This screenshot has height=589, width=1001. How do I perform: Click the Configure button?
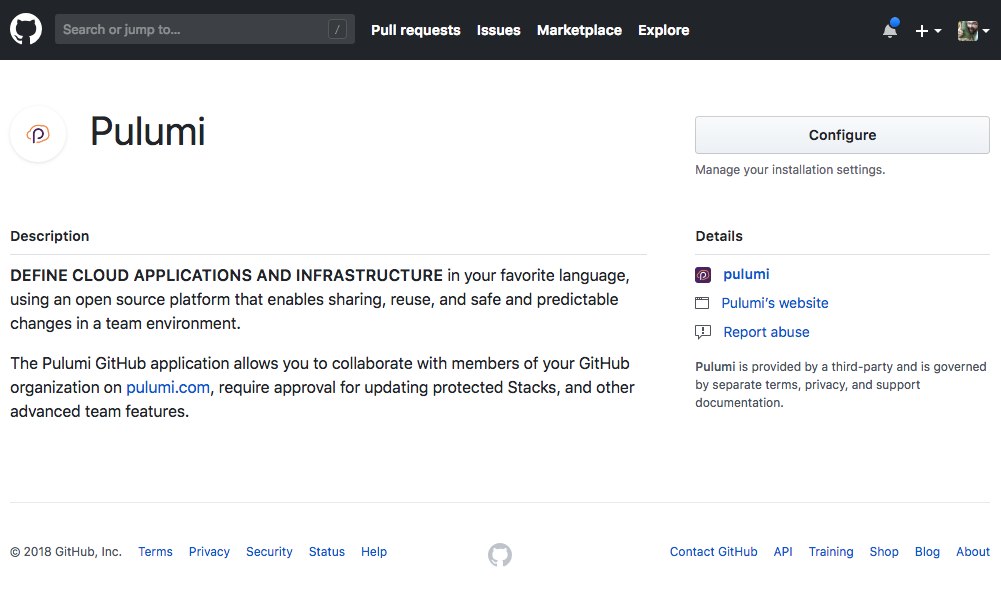click(842, 135)
